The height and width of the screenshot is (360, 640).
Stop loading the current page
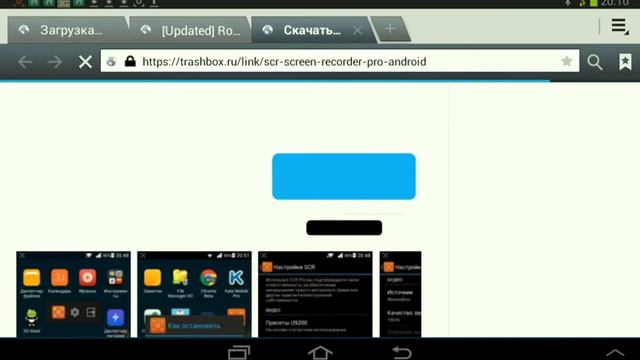(85, 62)
